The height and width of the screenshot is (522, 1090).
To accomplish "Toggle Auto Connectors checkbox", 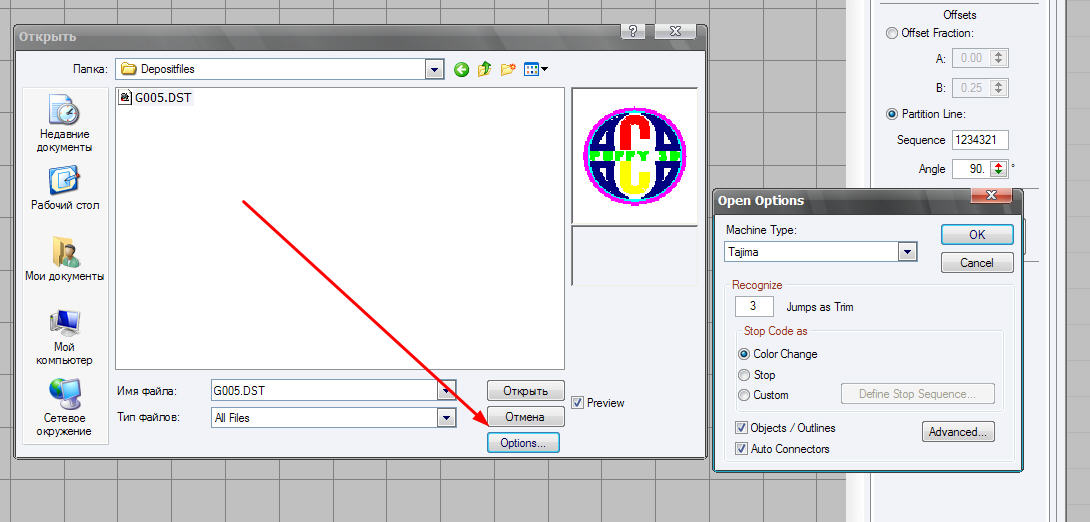I will pyautogui.click(x=742, y=449).
